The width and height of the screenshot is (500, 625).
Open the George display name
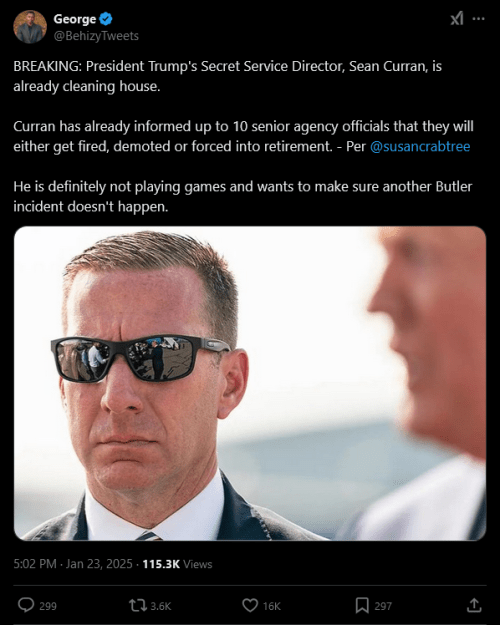(x=75, y=19)
